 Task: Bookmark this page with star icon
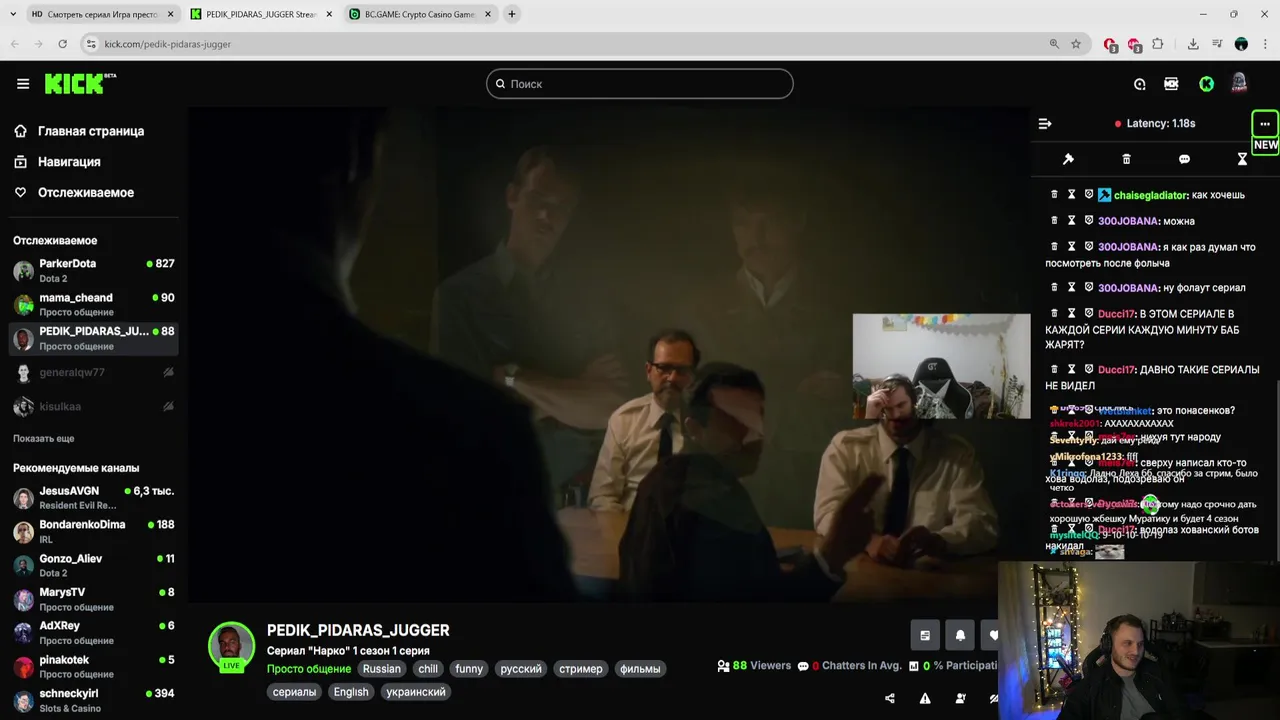point(1076,44)
